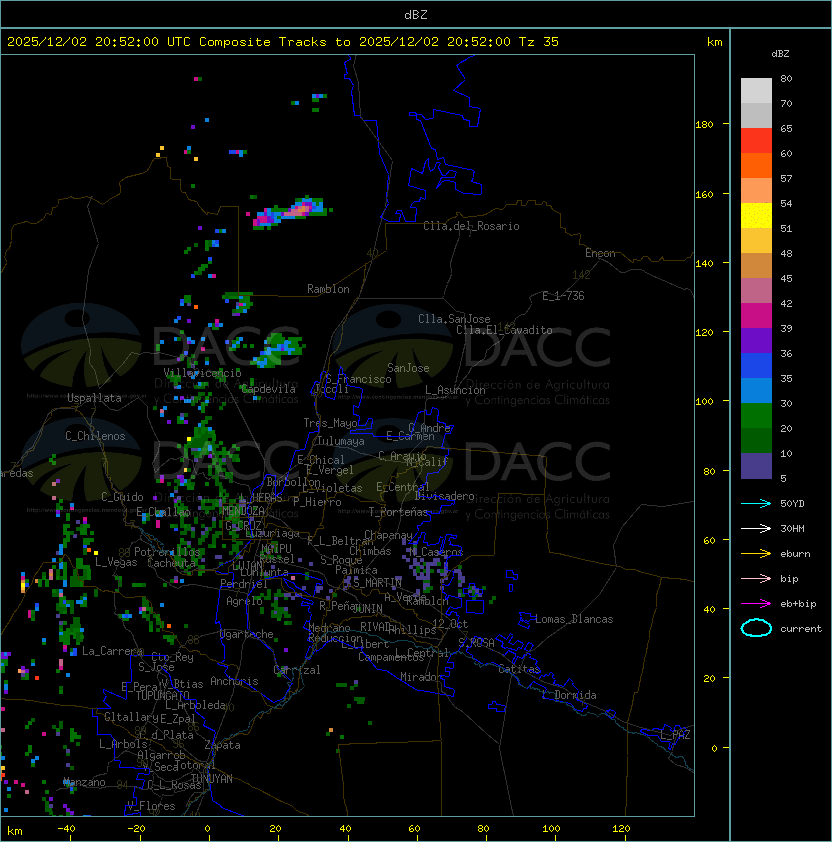This screenshot has width=832, height=842.
Task: Select the 'Anchoris' map label
Action: point(234,681)
